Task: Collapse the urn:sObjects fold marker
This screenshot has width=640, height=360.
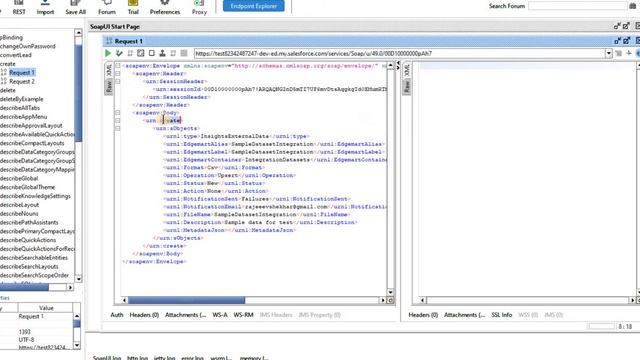Action: (x=118, y=128)
